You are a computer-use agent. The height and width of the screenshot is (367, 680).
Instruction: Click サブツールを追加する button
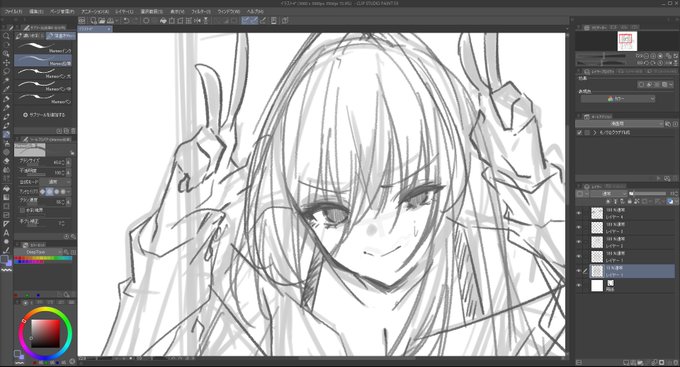click(44, 115)
